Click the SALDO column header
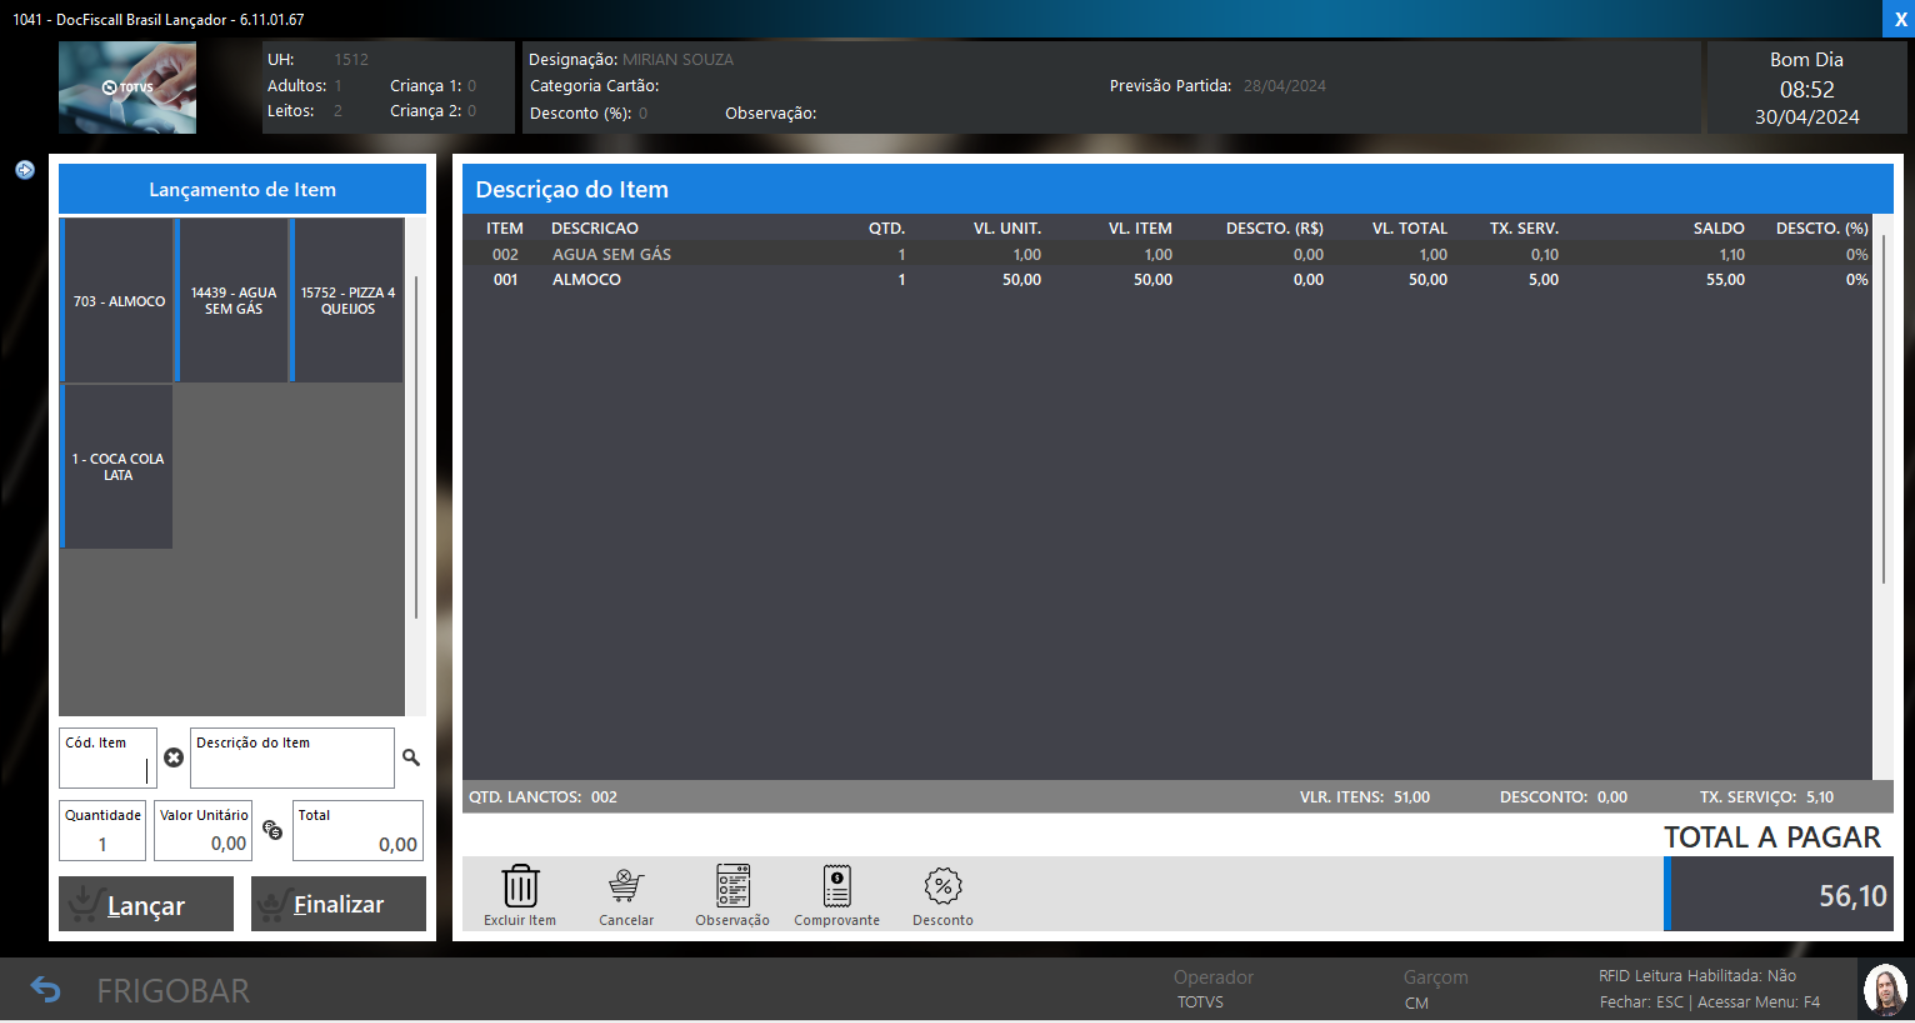This screenshot has width=1915, height=1023. coord(1718,228)
